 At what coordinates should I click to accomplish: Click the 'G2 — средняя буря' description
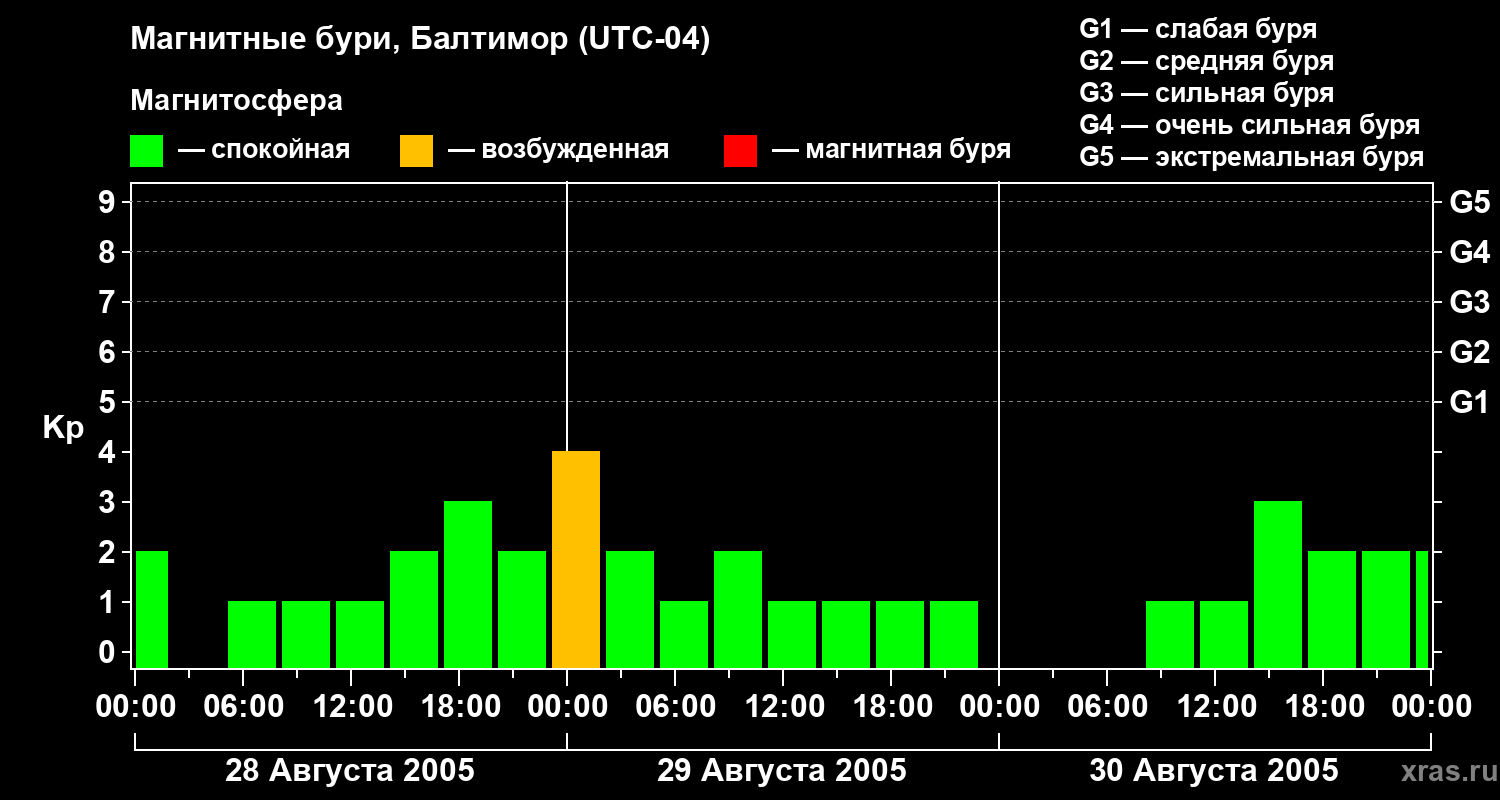pyautogui.click(x=1206, y=61)
